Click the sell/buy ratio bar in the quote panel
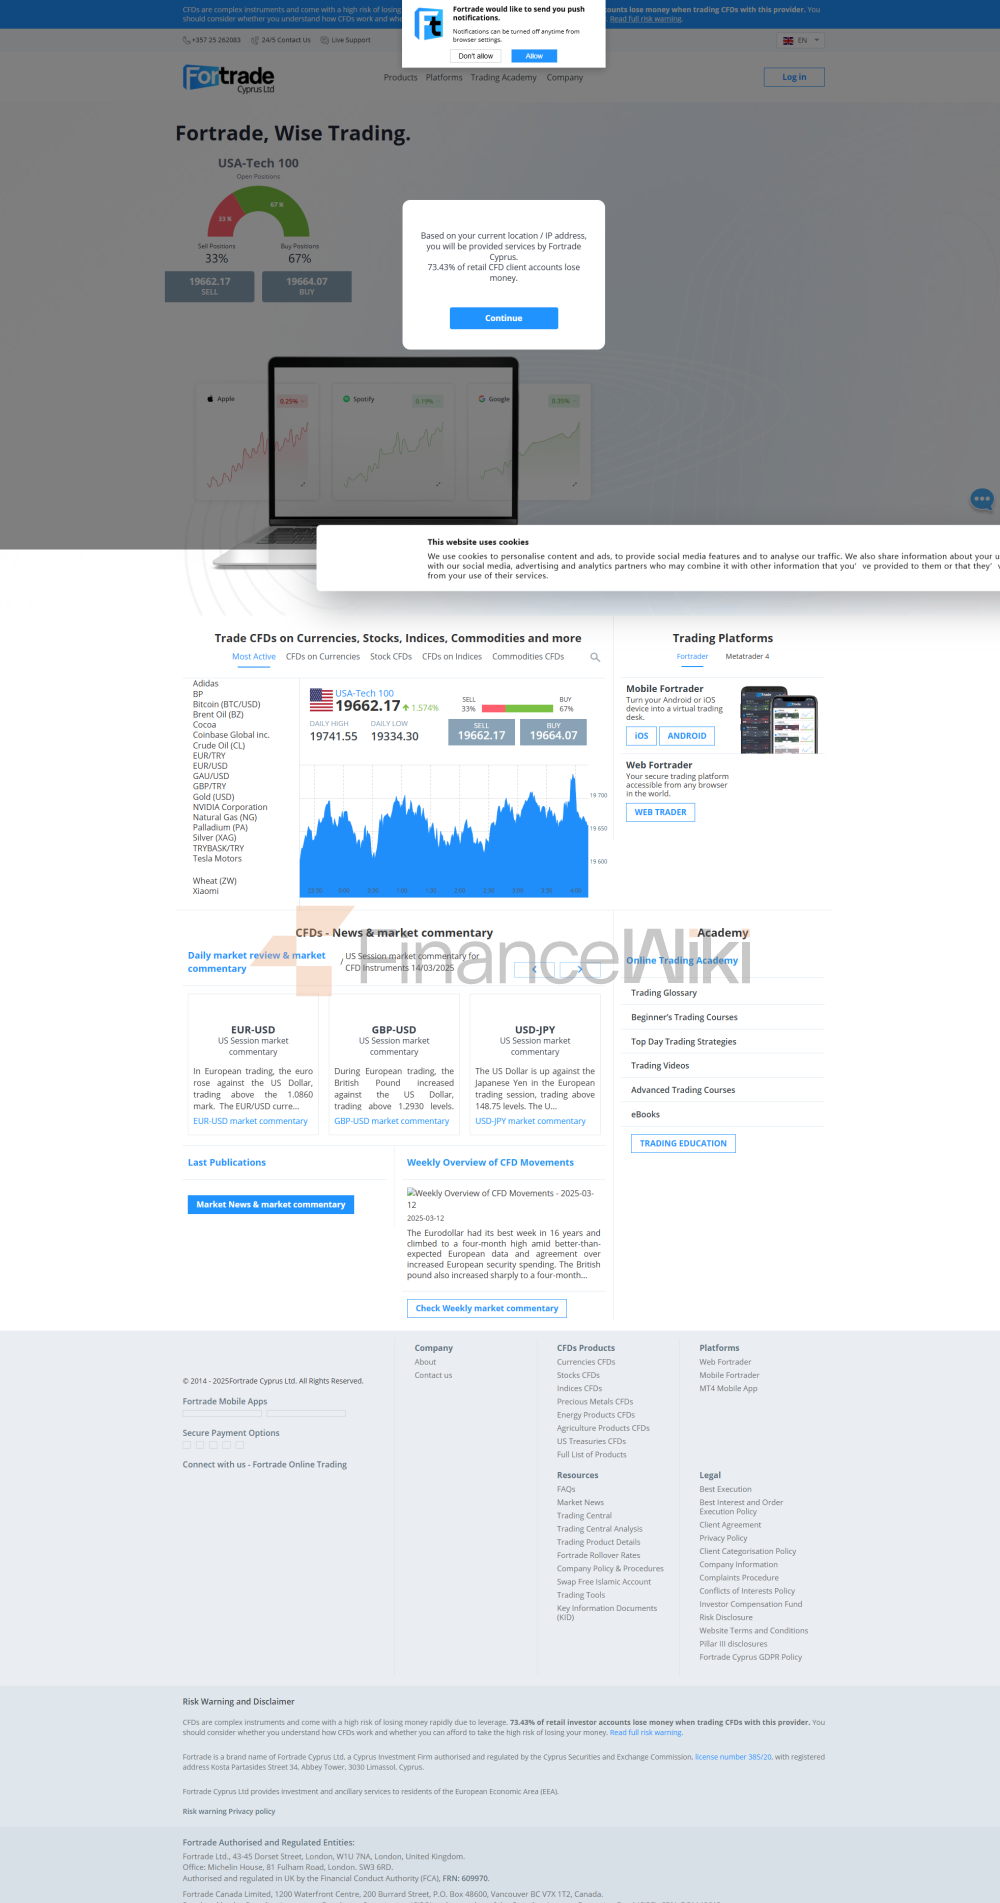This screenshot has height=1903, width=1000. click(517, 709)
